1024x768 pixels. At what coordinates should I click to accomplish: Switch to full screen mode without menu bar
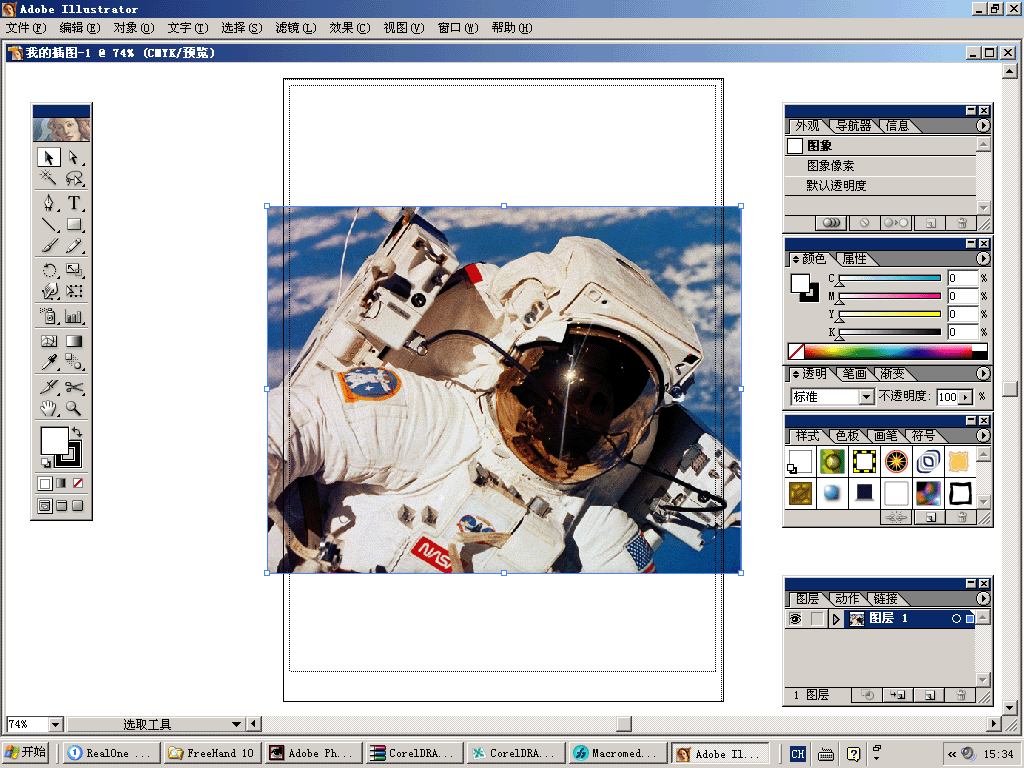78,505
